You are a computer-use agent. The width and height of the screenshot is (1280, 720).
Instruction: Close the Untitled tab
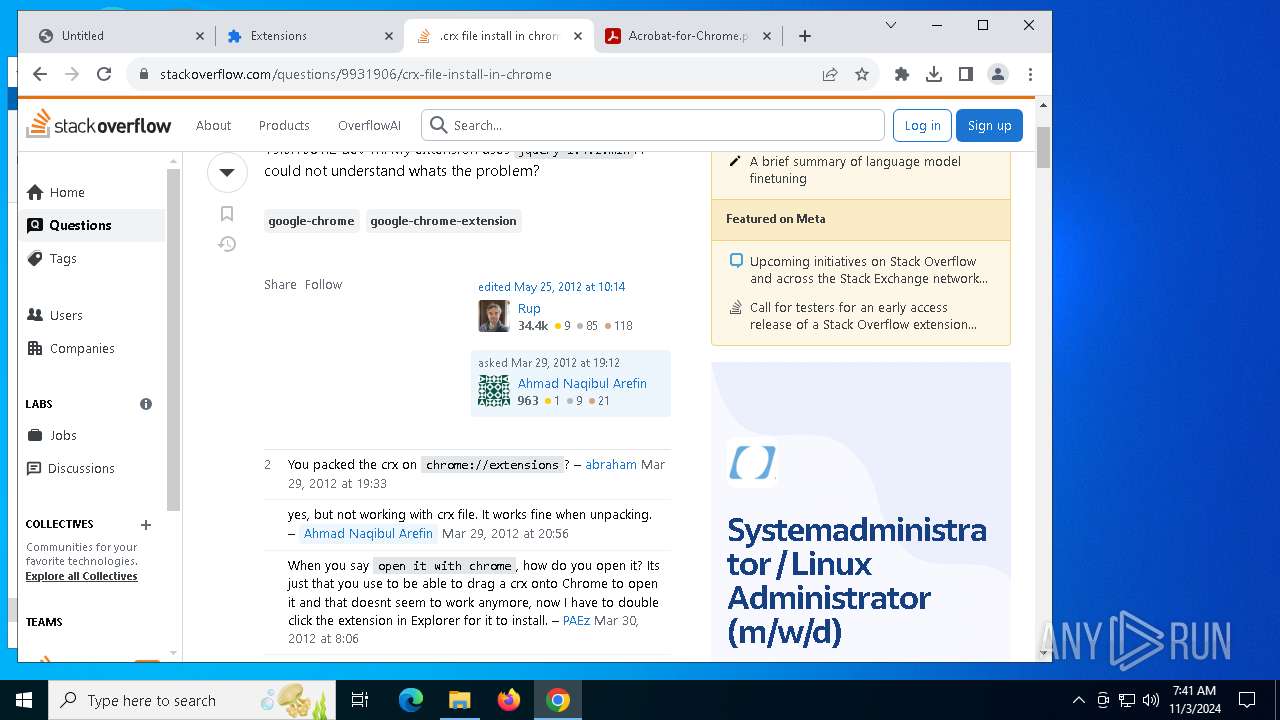click(x=199, y=36)
